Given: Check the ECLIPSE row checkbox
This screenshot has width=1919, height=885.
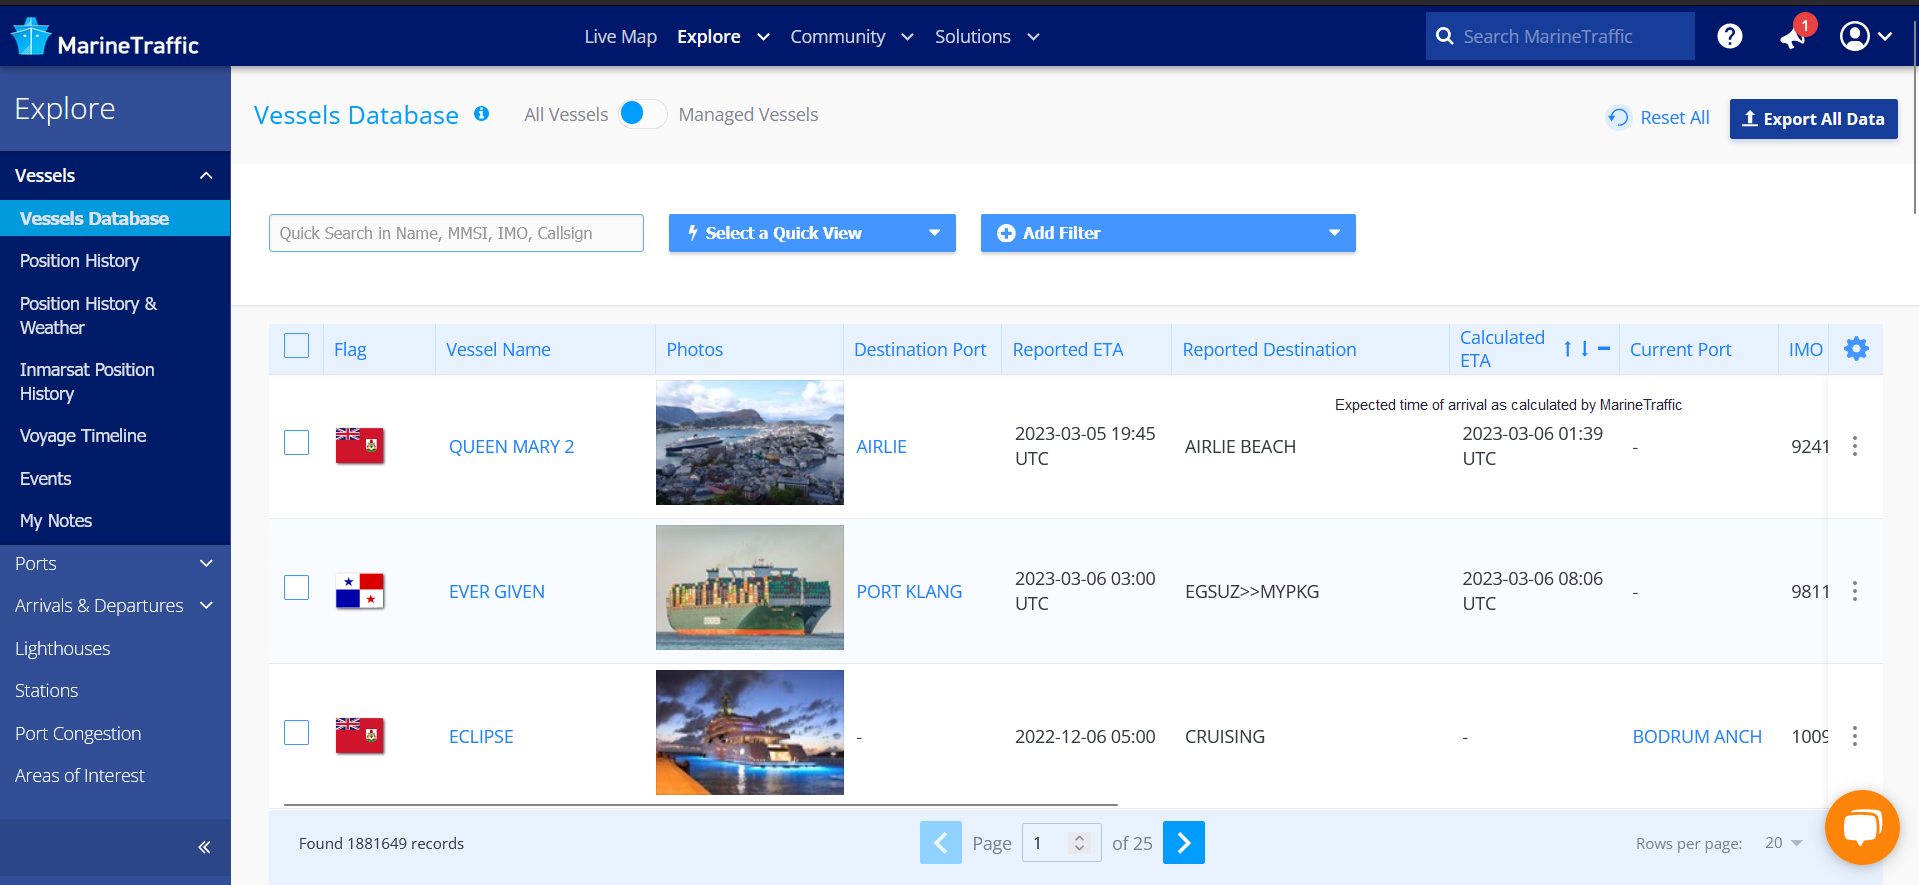Looking at the screenshot, I should 297,732.
